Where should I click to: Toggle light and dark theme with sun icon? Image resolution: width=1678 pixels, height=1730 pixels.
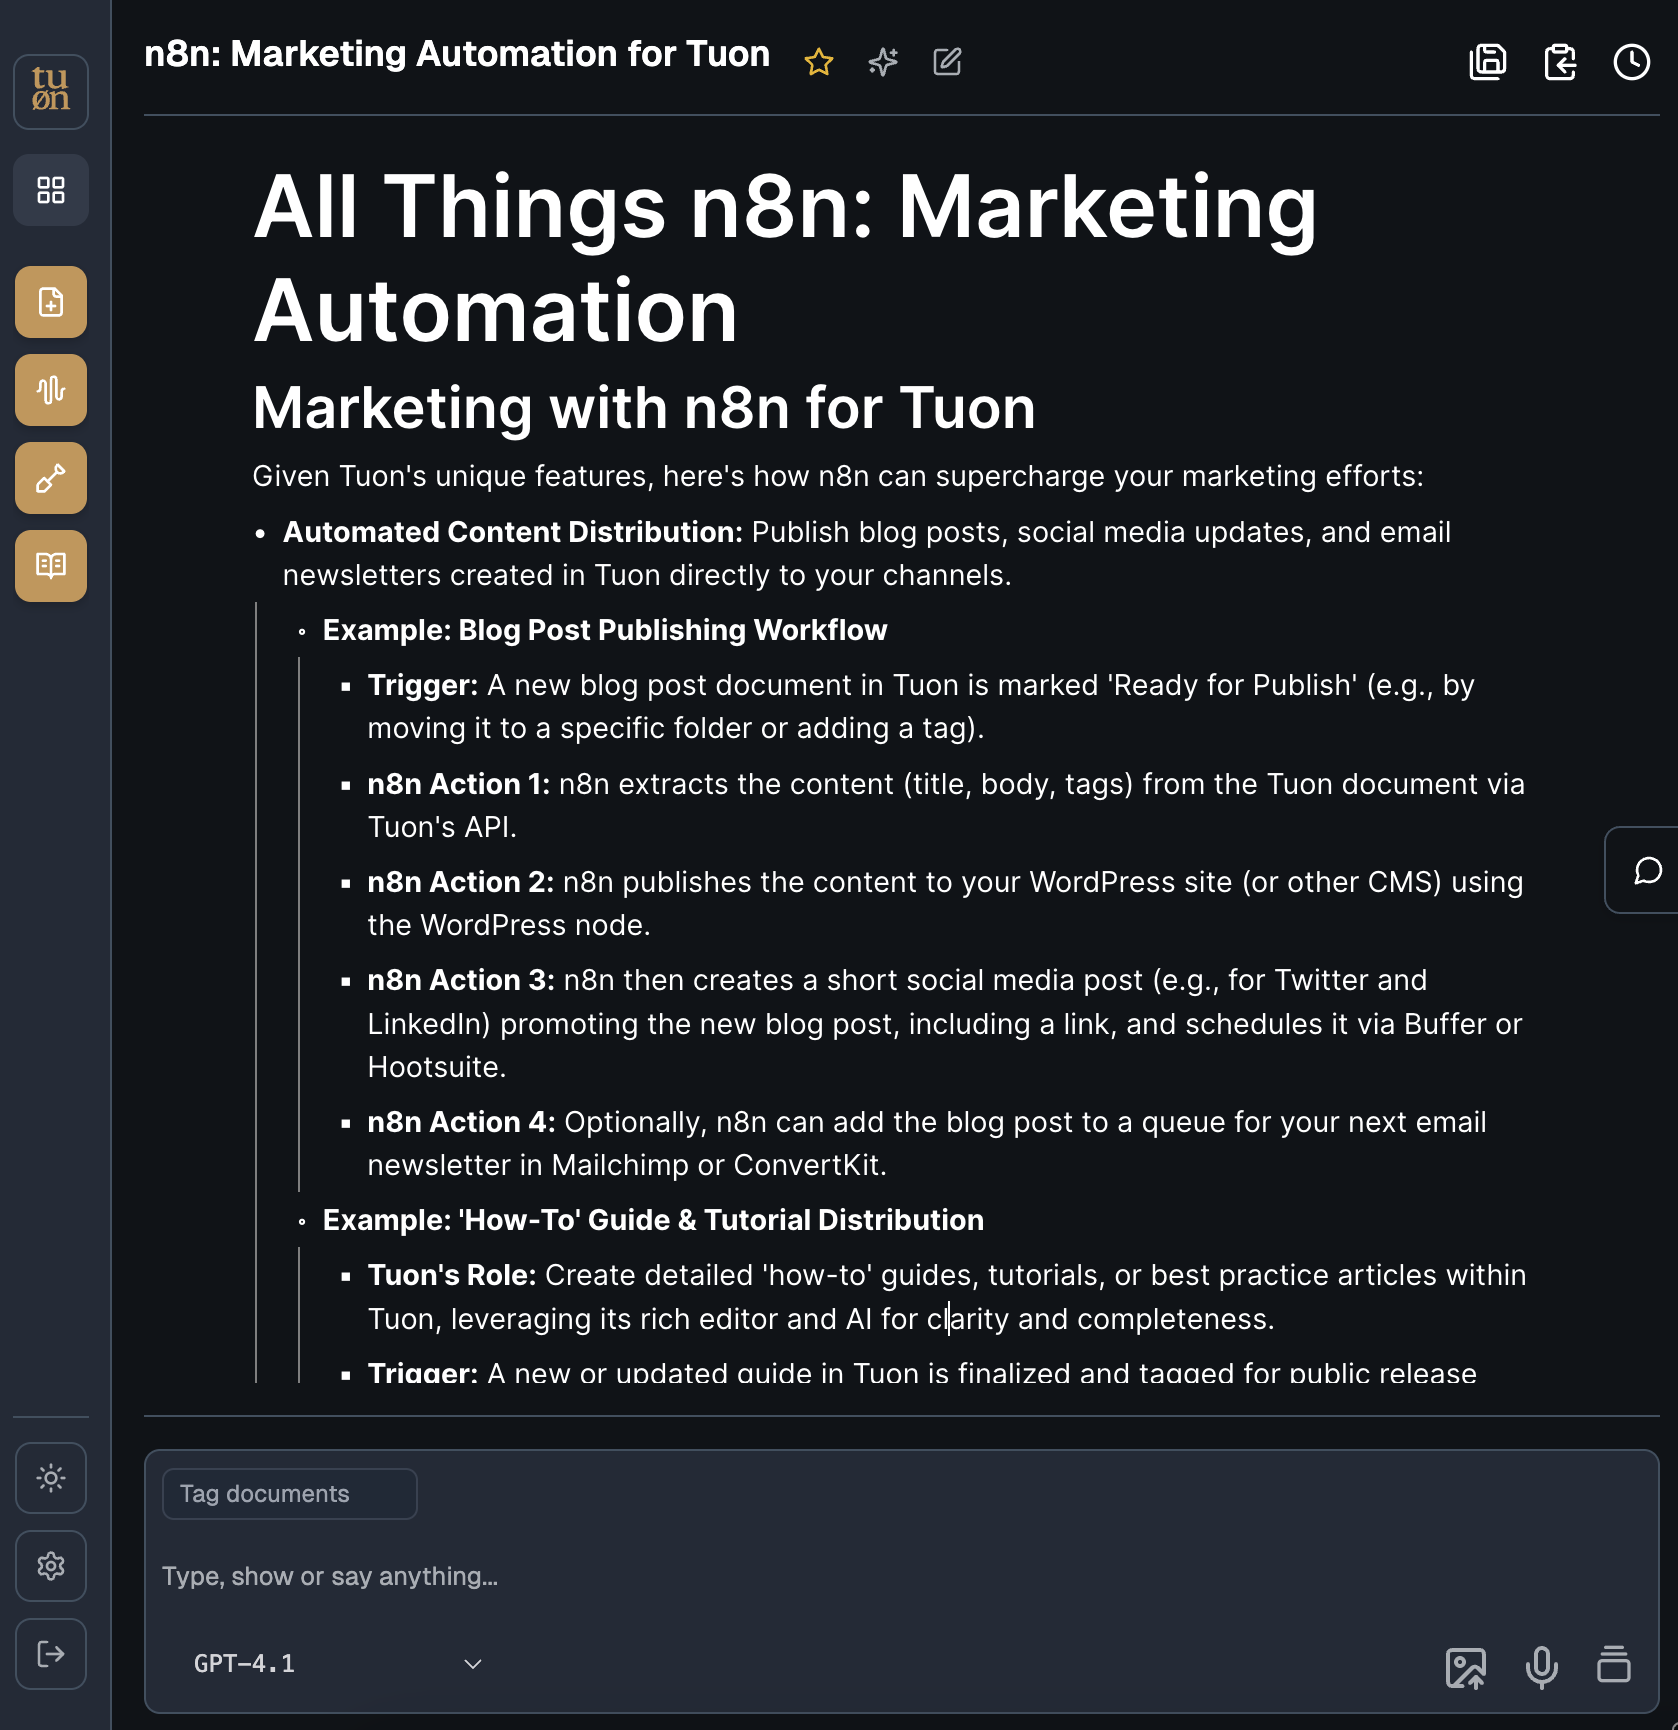click(x=51, y=1478)
